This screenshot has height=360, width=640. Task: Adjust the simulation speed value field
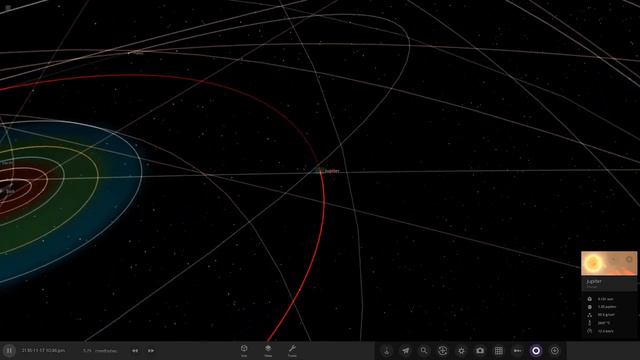pyautogui.click(x=100, y=351)
